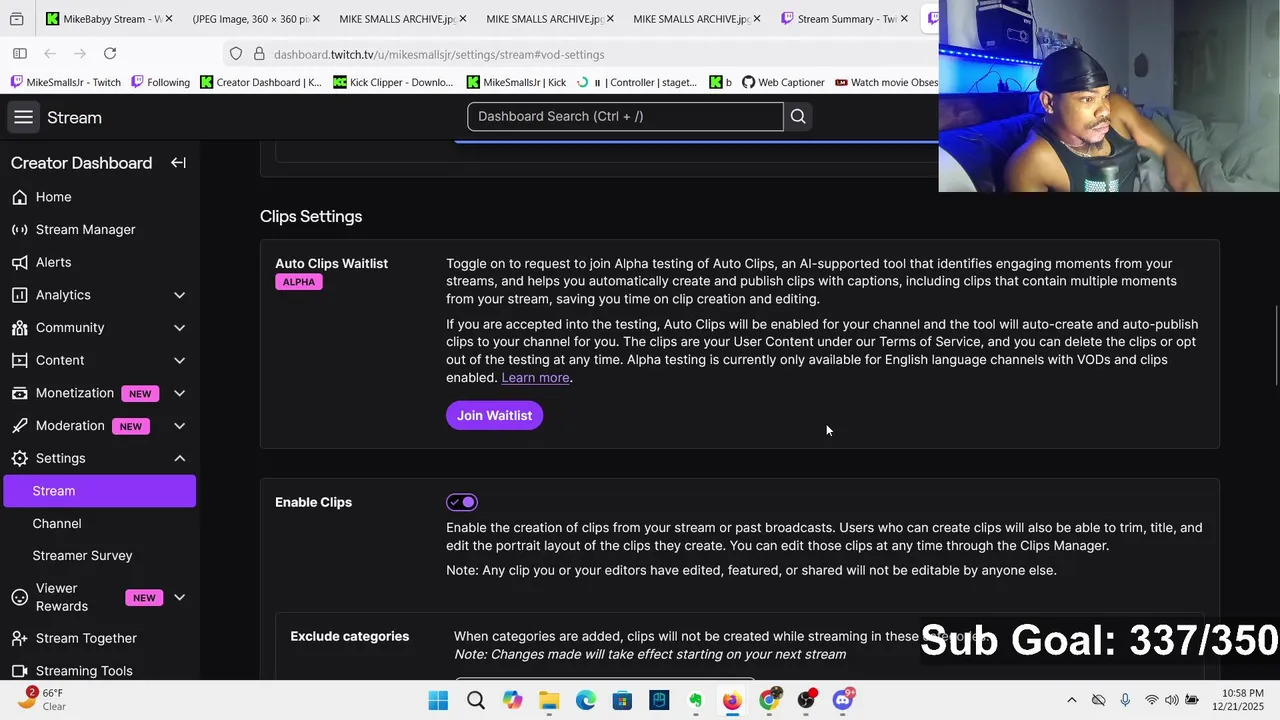
Task: Open the Following bookmark
Action: [160, 82]
